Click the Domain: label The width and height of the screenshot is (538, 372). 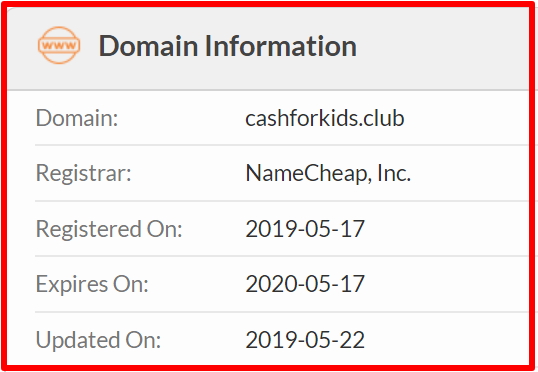pyautogui.click(x=77, y=118)
